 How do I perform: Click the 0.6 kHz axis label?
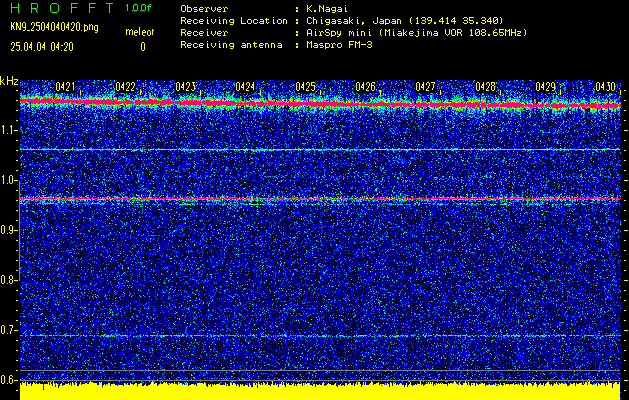[x=8, y=380]
